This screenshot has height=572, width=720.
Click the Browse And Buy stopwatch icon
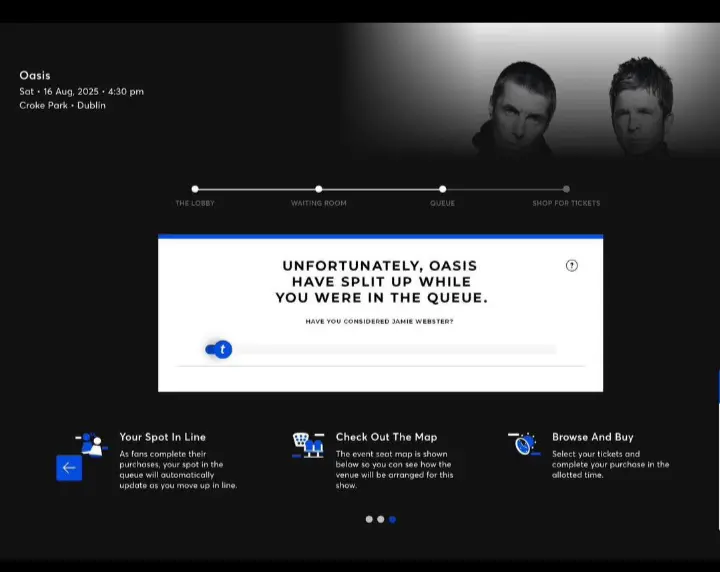pos(524,444)
